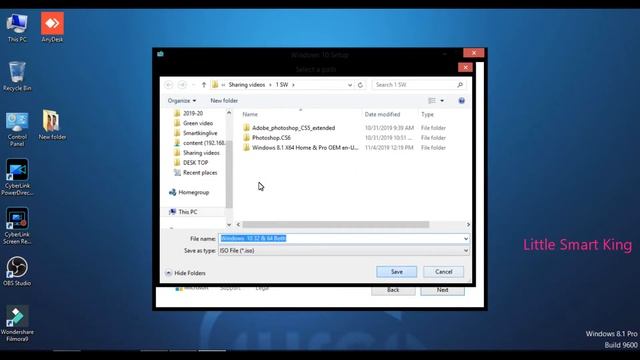Change view using the view icon
The image size is (640, 360).
(432, 101)
